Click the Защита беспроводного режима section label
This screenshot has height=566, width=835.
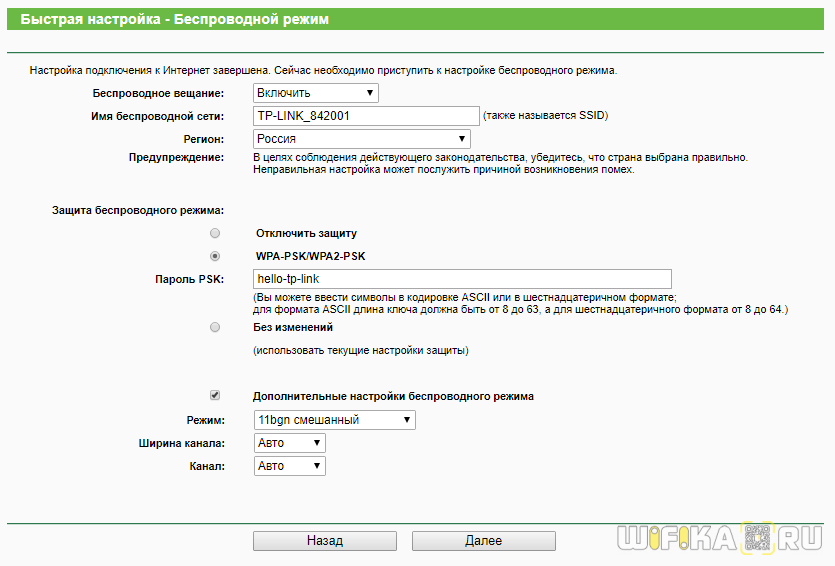point(138,210)
